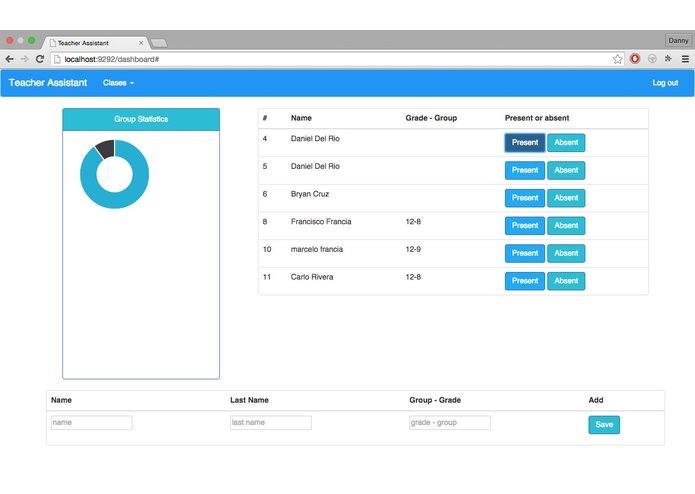Click the Add column header
The image size is (695, 494).
(x=596, y=400)
